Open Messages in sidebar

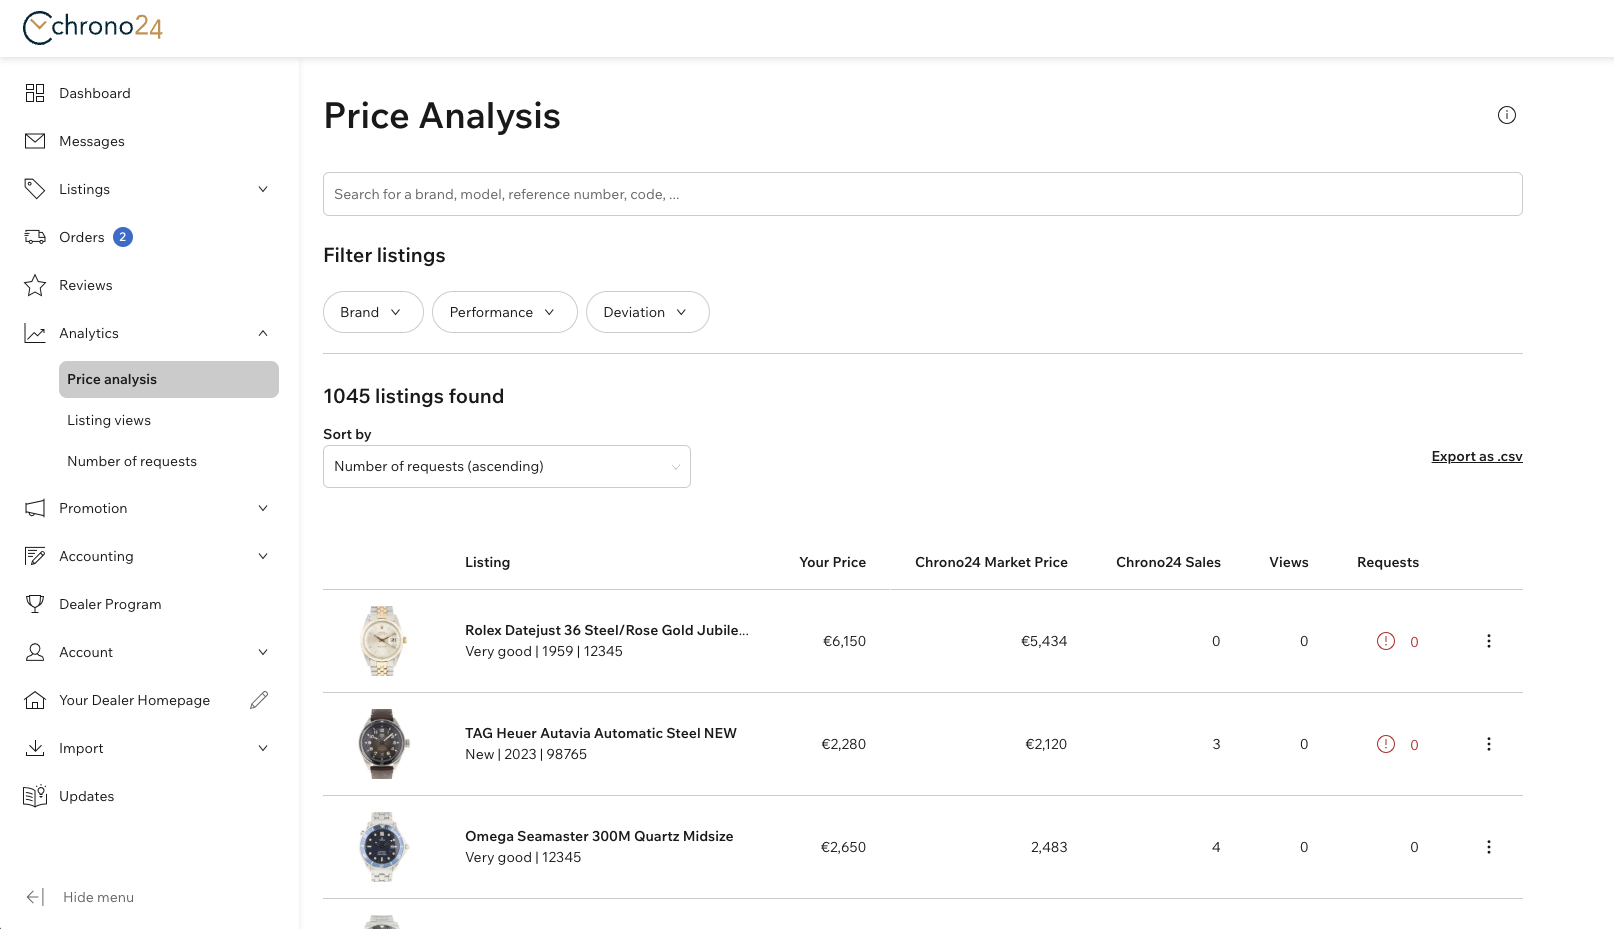point(92,141)
